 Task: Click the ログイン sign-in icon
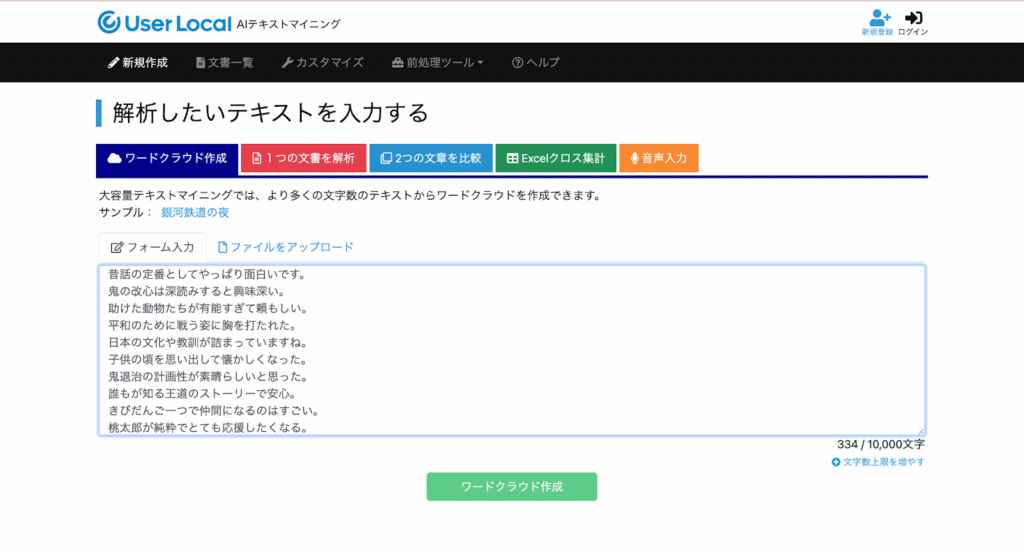pos(913,18)
